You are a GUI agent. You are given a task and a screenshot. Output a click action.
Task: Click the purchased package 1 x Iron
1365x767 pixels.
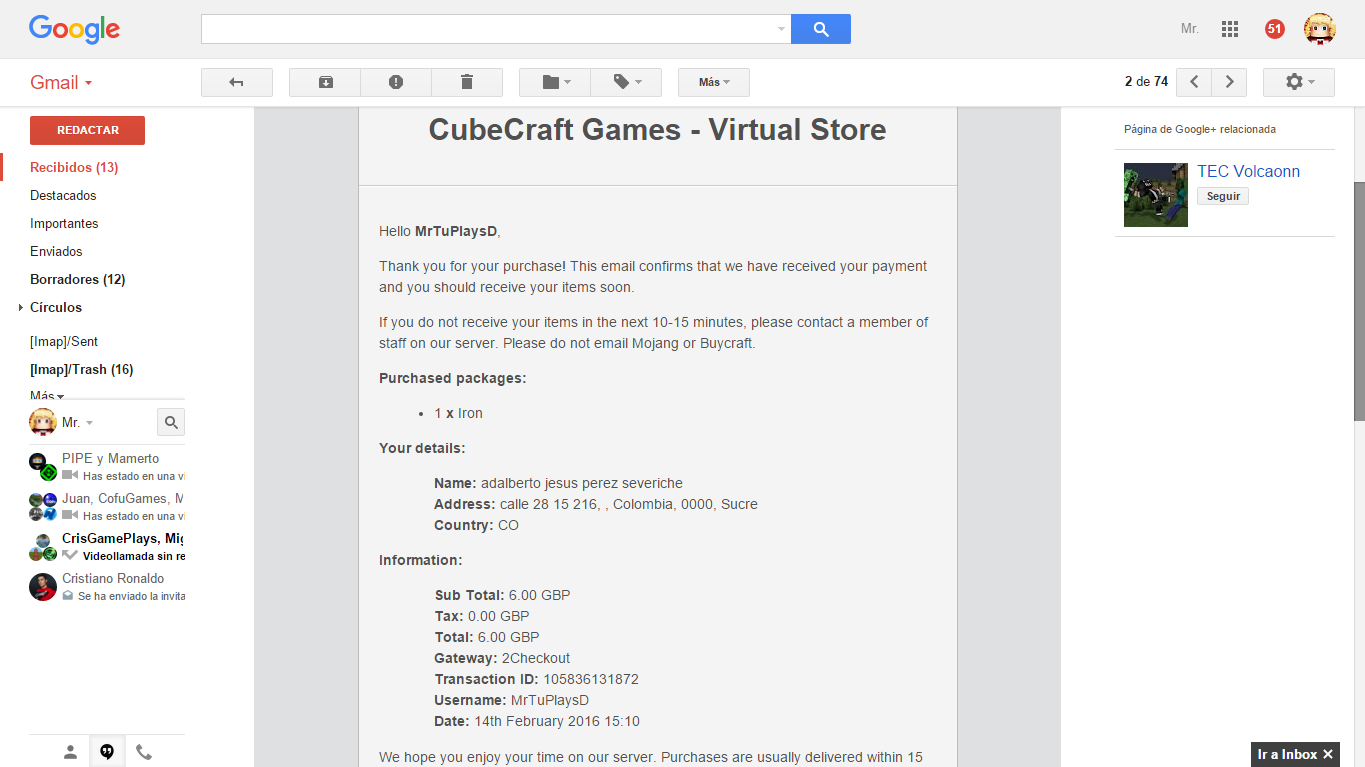coord(458,413)
